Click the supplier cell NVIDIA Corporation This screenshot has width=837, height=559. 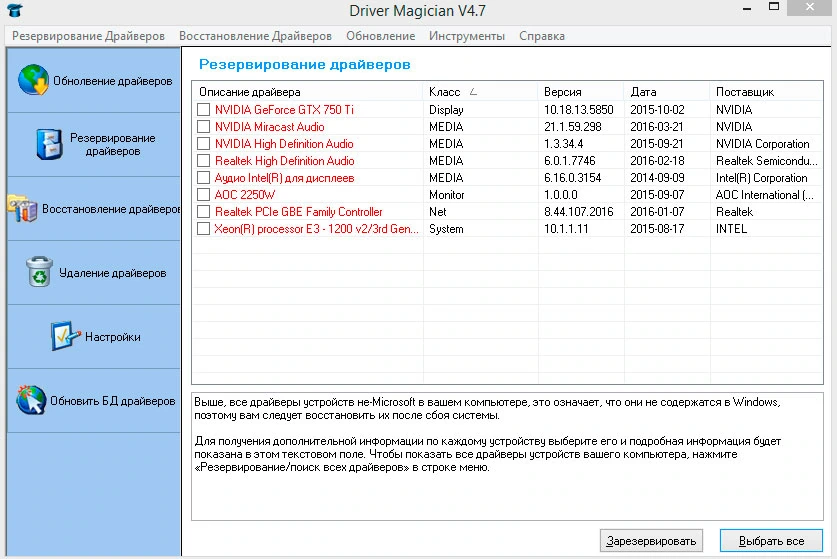(x=762, y=144)
